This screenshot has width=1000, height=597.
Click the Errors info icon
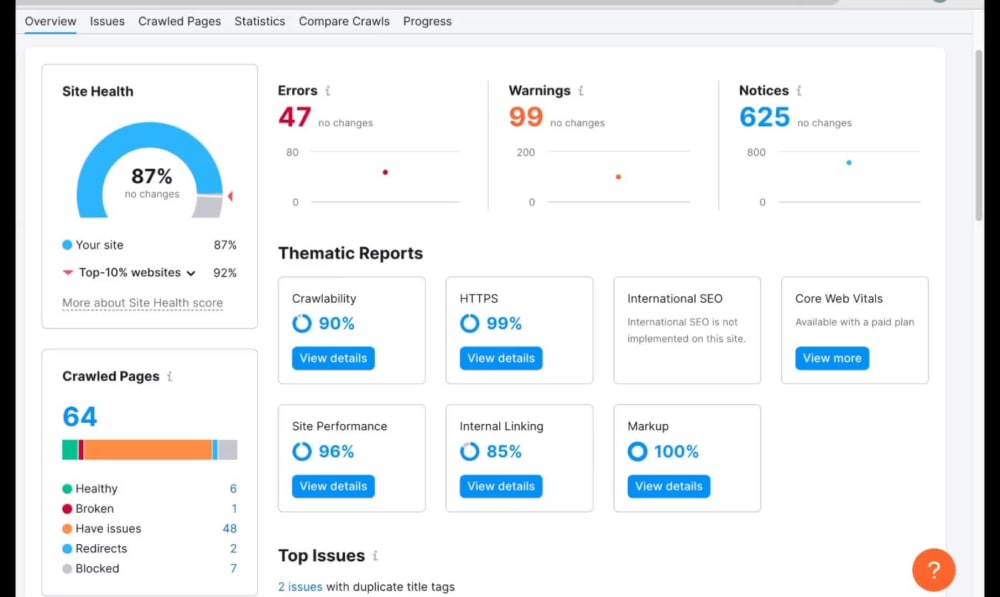[328, 91]
